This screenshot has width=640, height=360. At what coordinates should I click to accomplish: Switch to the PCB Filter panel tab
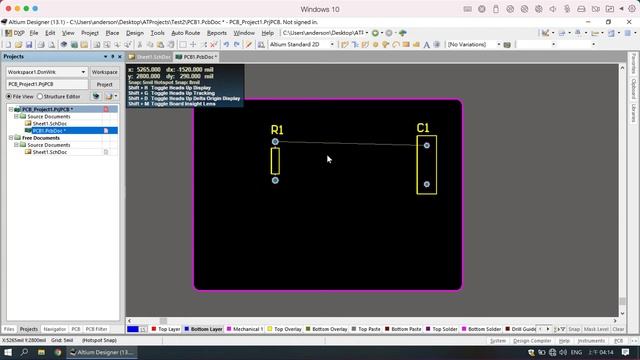pyautogui.click(x=96, y=329)
